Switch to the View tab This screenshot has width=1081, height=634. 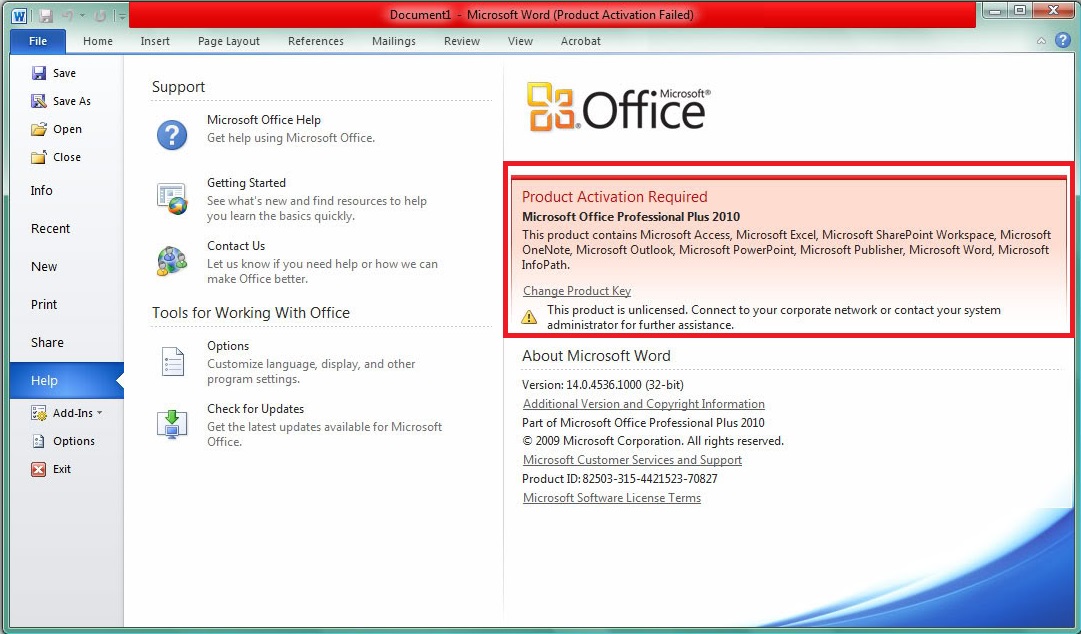(521, 41)
